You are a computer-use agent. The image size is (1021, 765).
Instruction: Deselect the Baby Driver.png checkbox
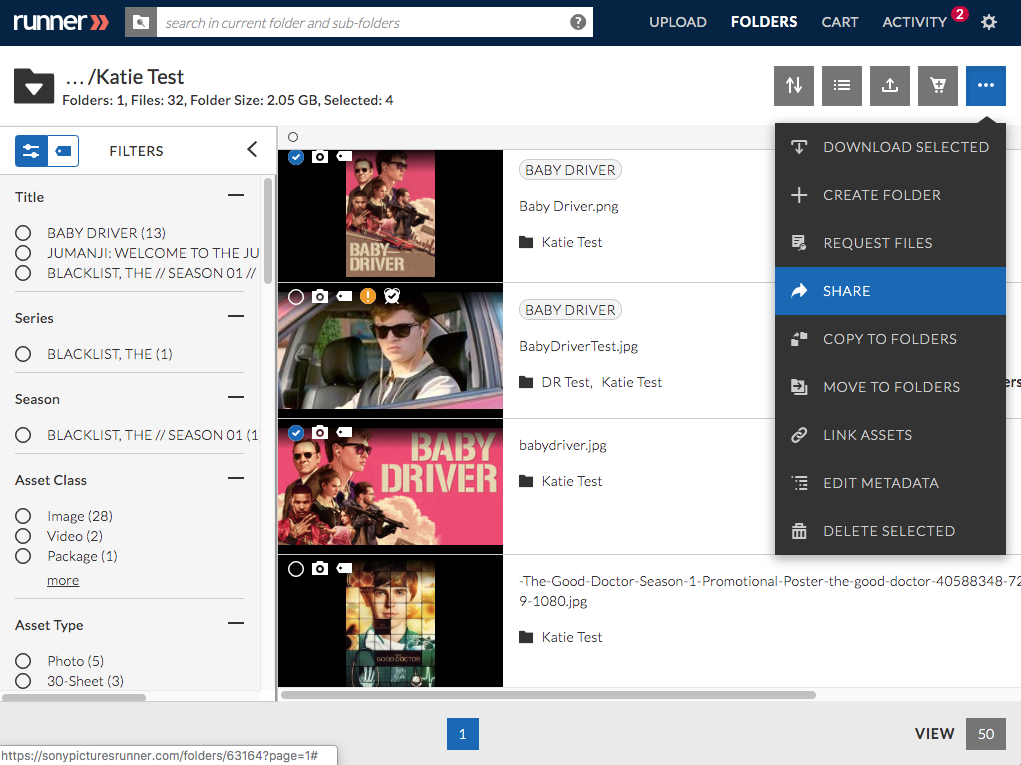click(296, 157)
